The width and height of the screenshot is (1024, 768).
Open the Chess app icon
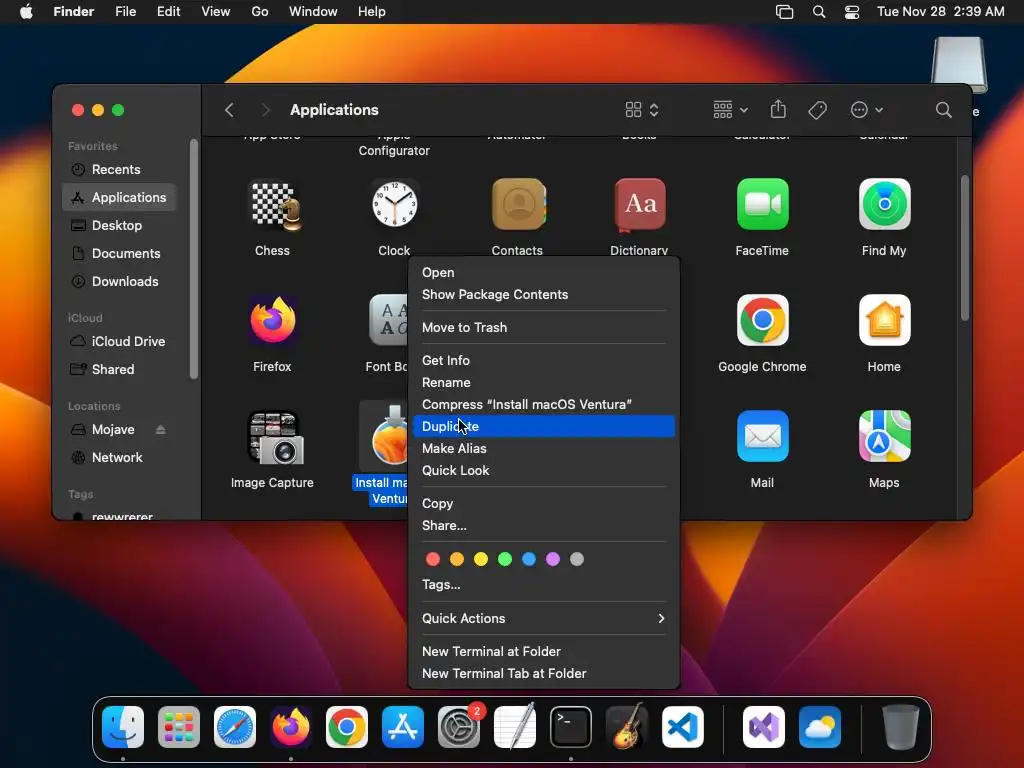pyautogui.click(x=275, y=205)
